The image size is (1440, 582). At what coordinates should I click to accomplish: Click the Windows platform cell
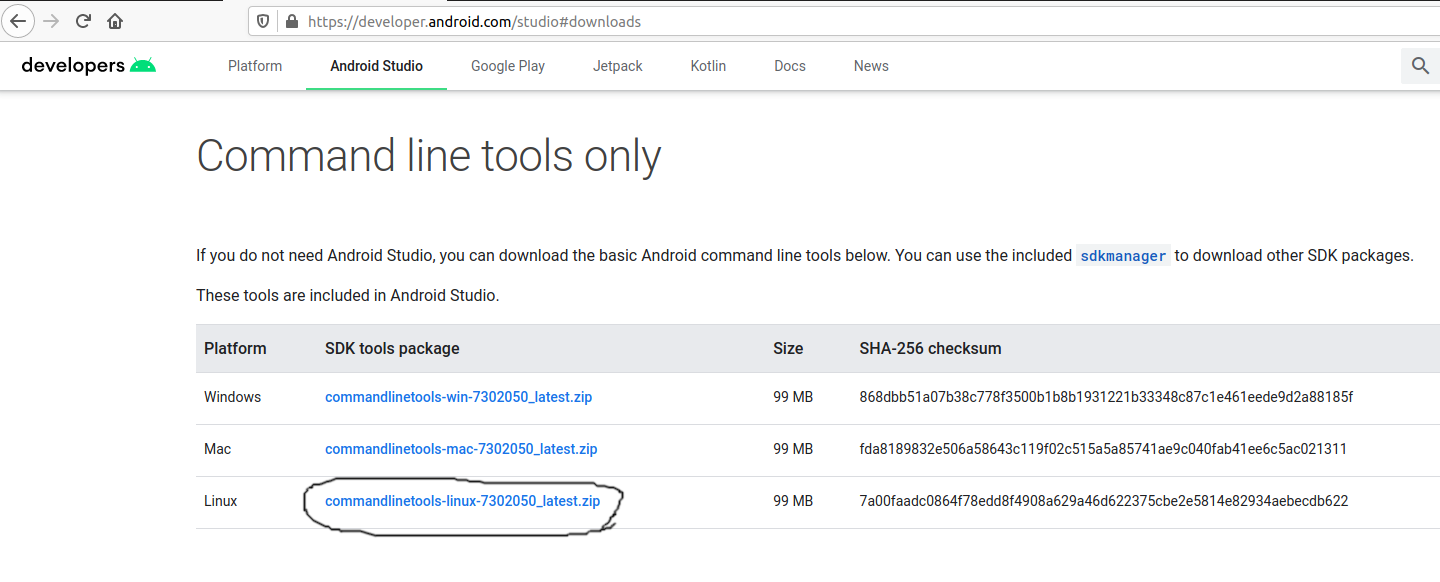232,397
